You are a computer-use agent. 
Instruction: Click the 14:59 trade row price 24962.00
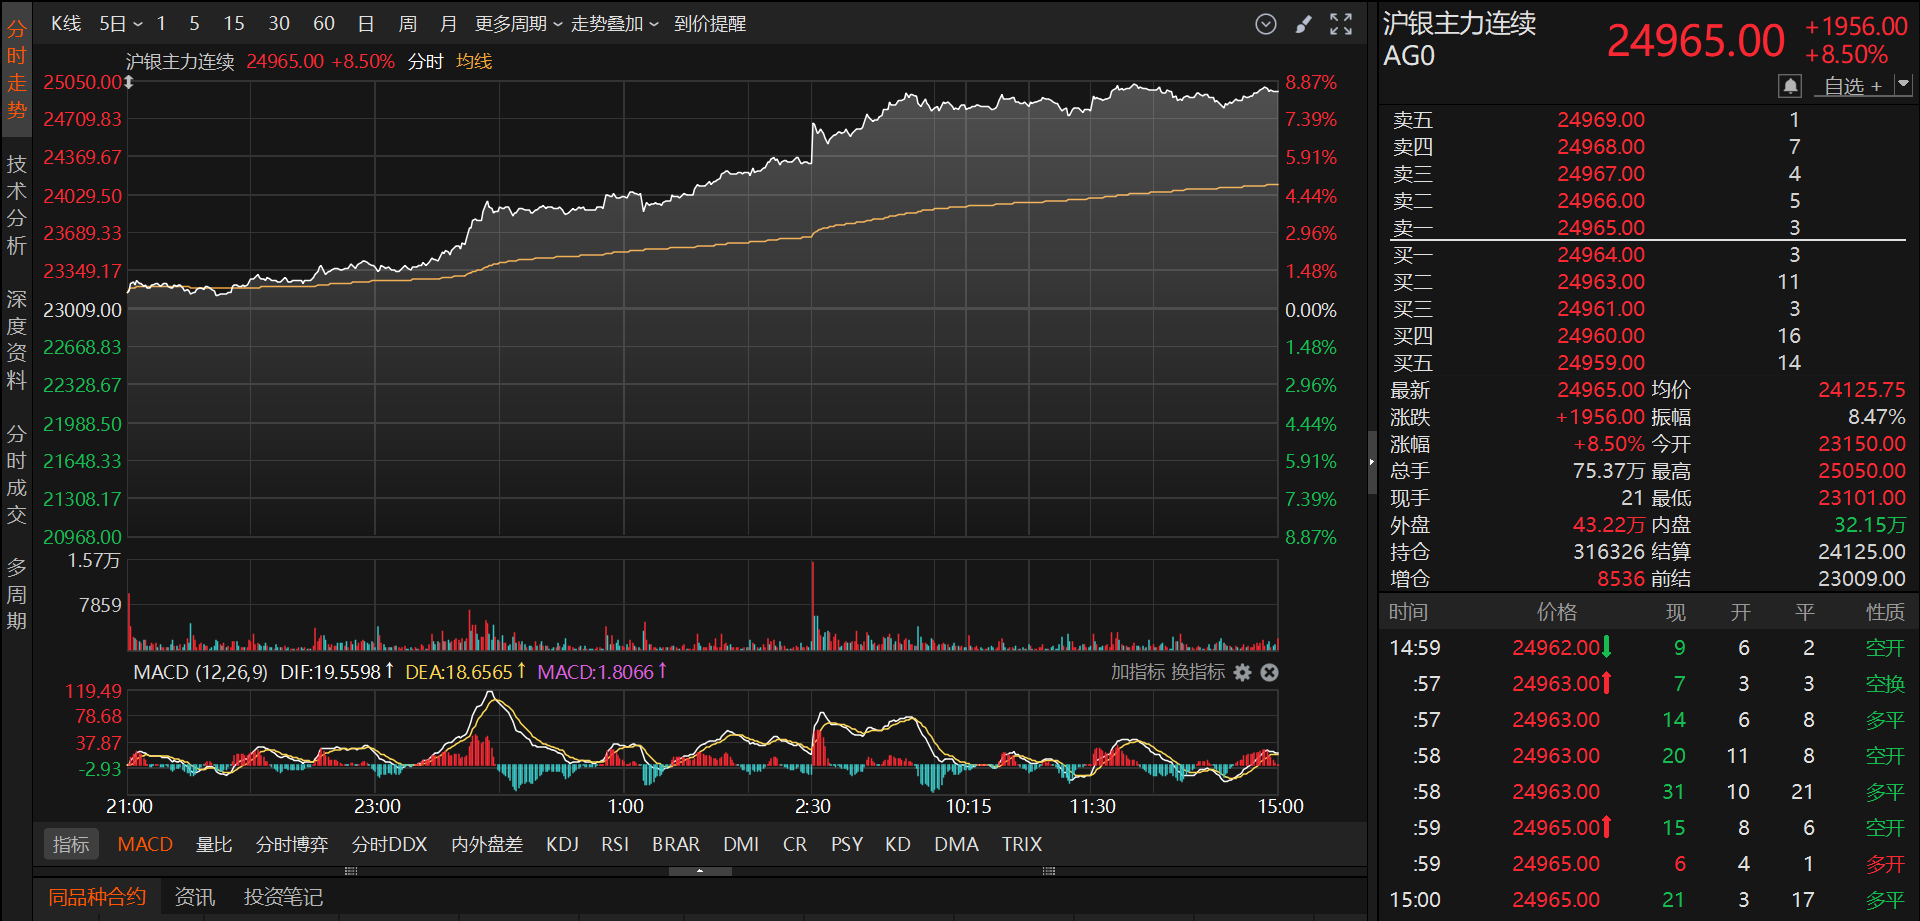tap(1556, 648)
